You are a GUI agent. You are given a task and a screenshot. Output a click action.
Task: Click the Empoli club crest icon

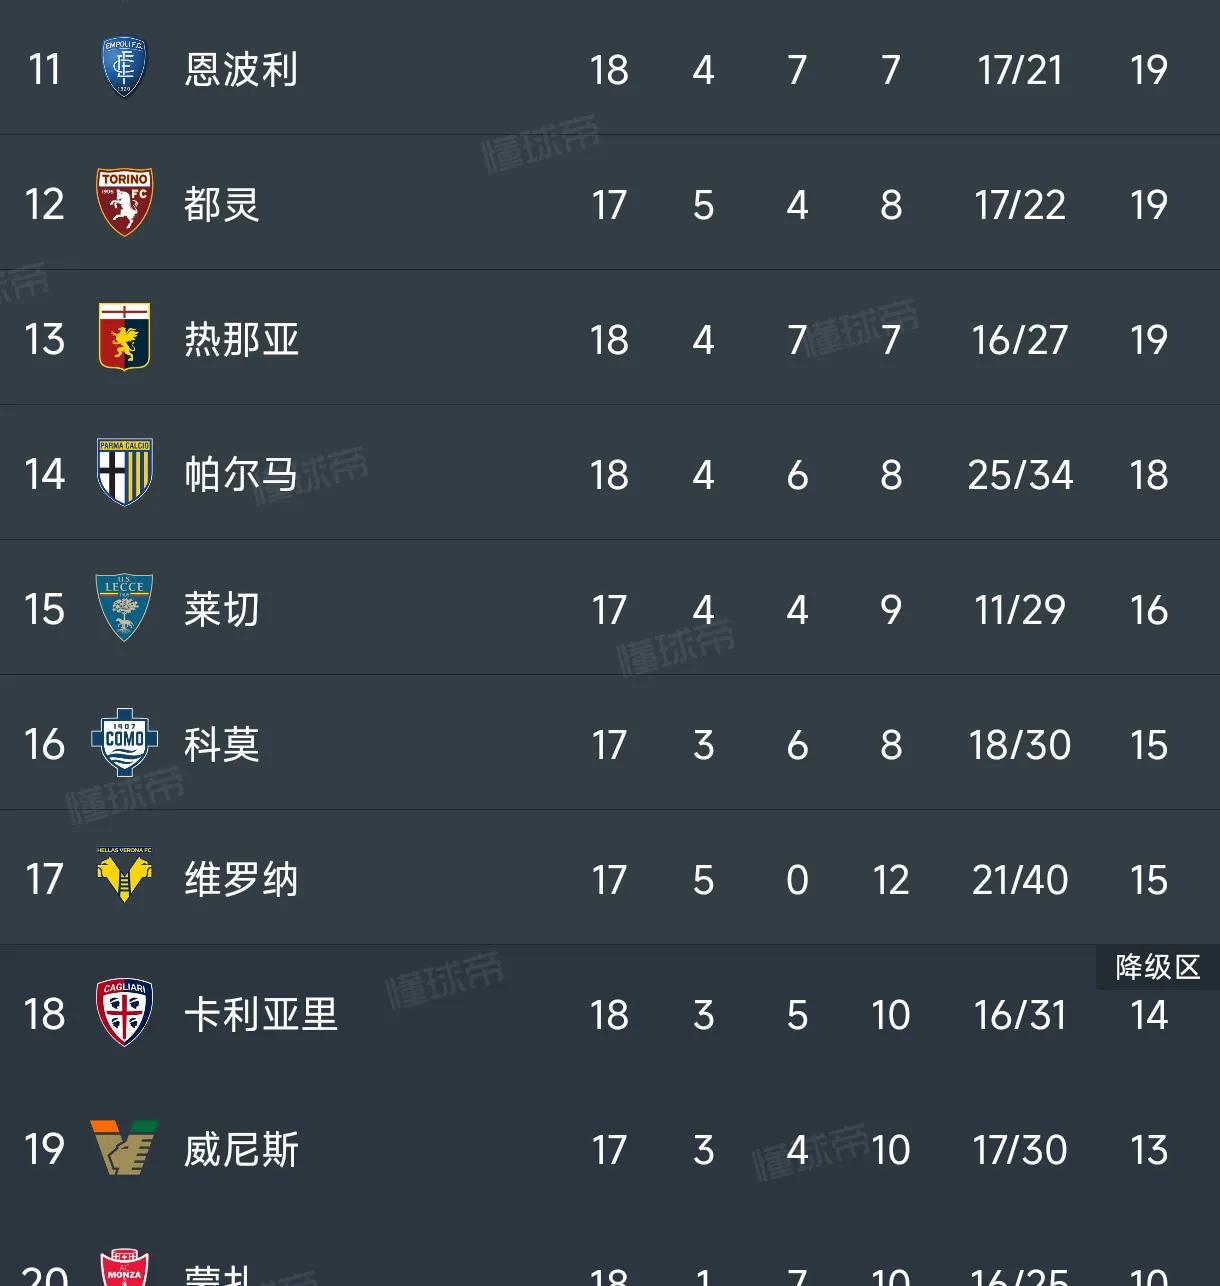(125, 68)
